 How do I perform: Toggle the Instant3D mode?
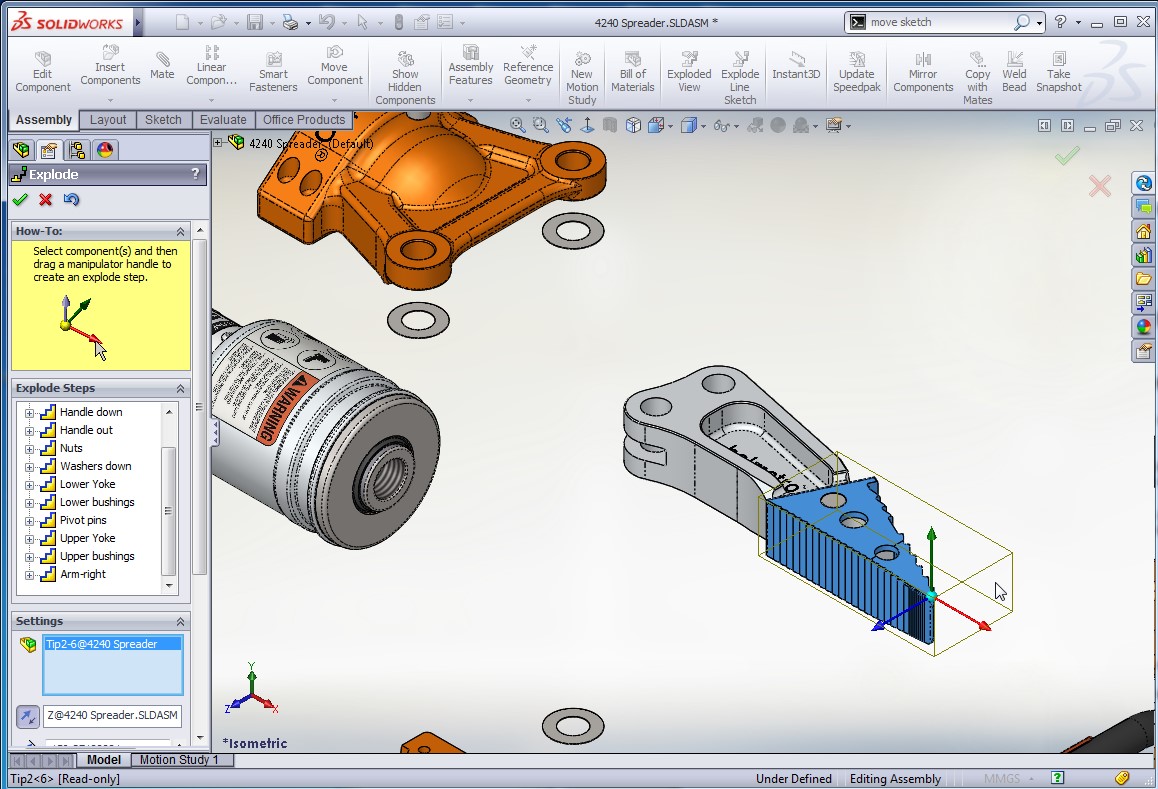coord(796,65)
